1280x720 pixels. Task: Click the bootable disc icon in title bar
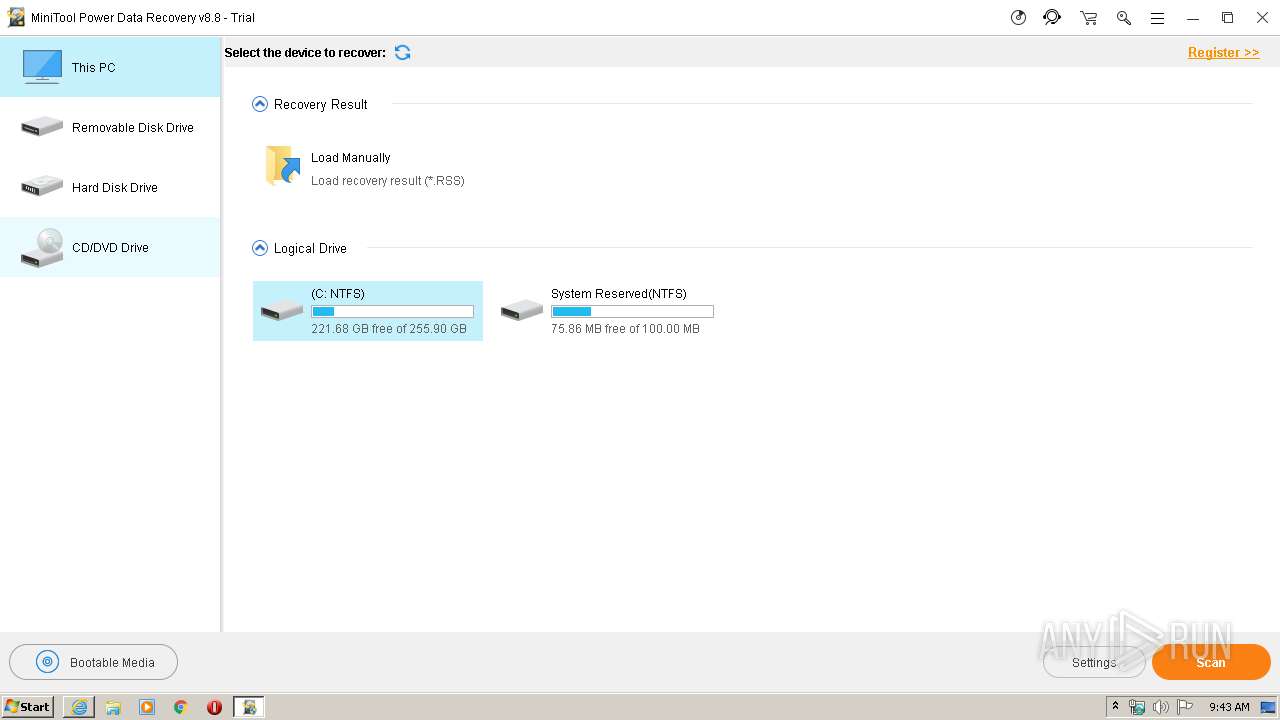1018,18
